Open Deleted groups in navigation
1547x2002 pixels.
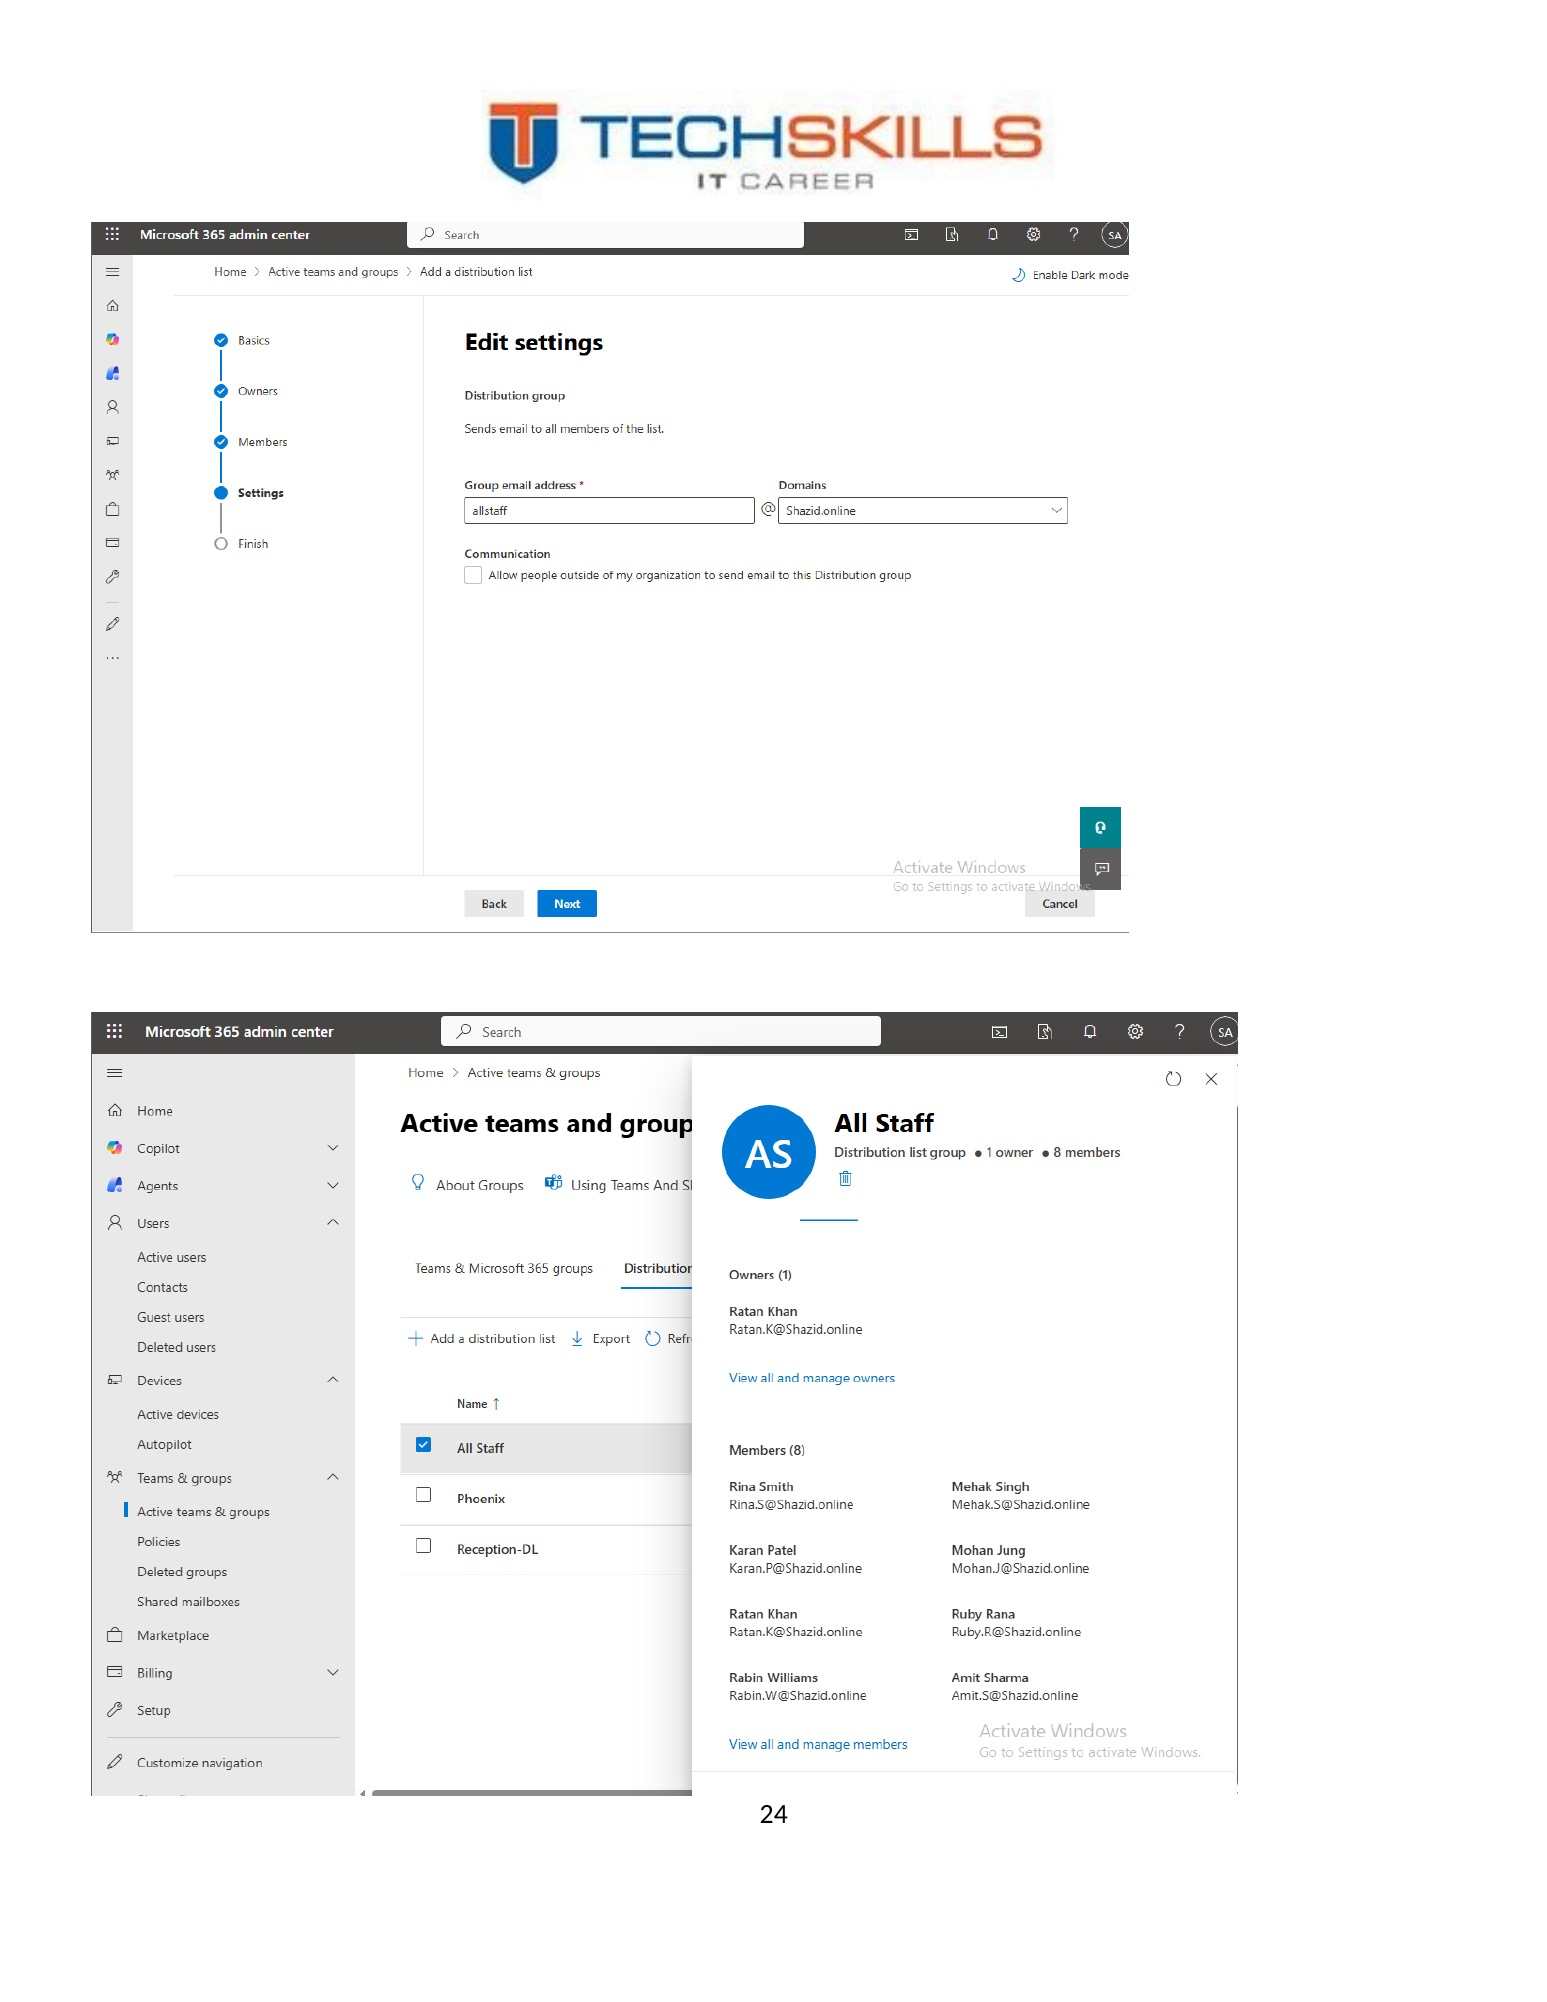182,1571
